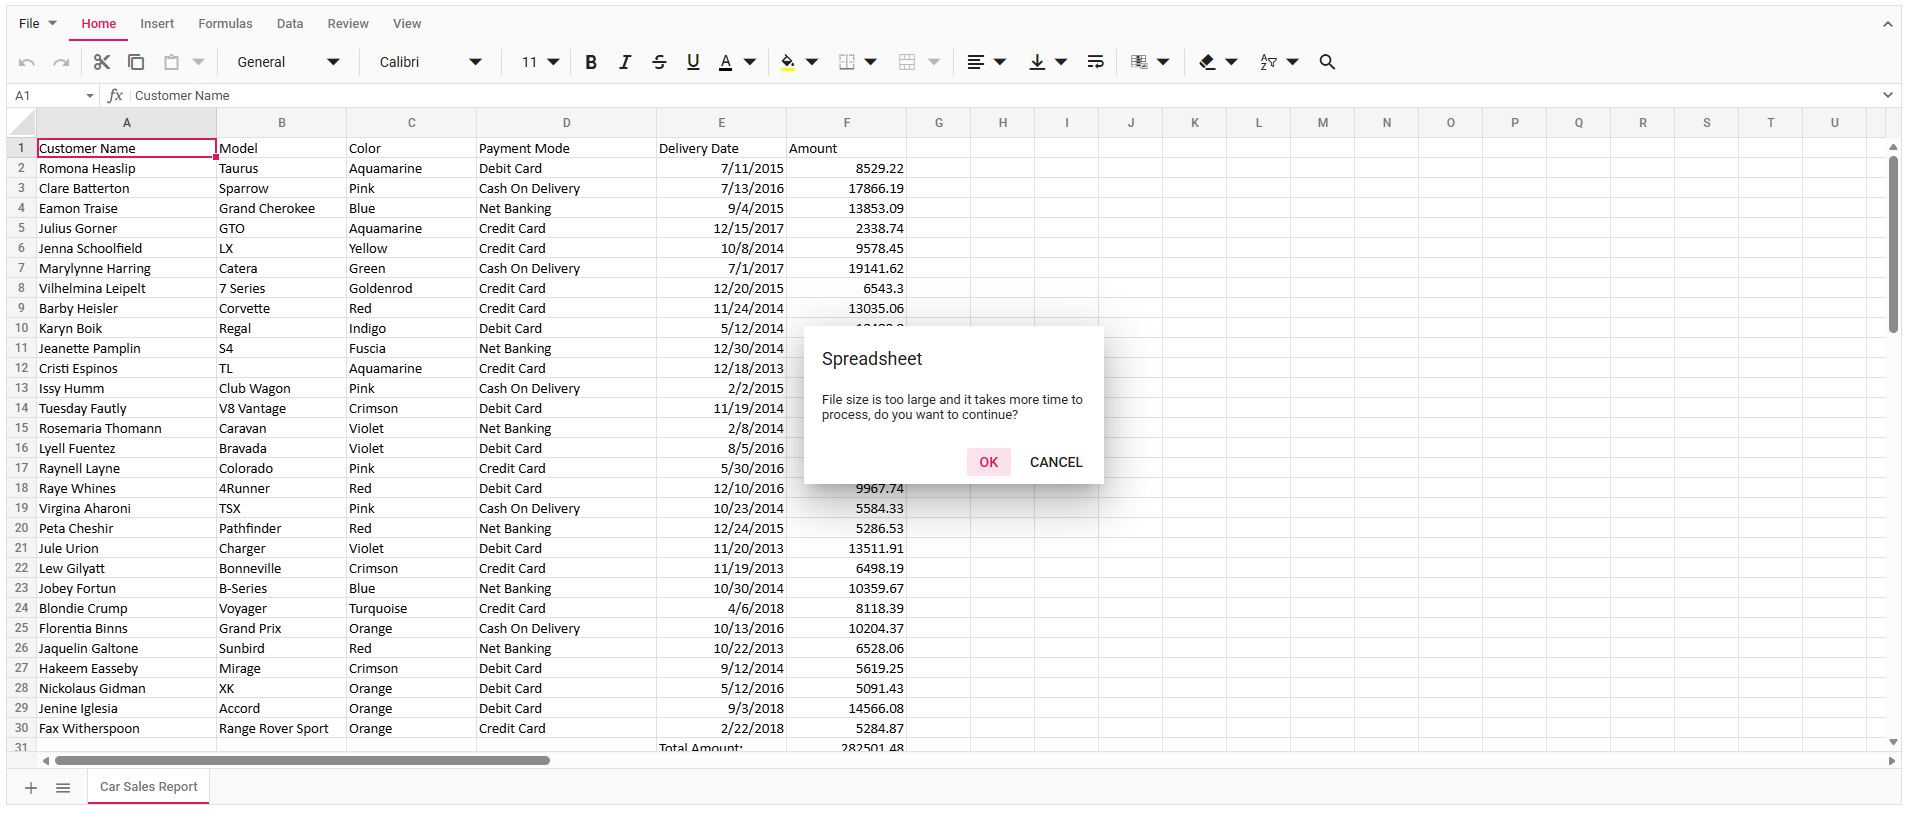Toggle Wrap Text icon
This screenshot has height=820, width=1906.
pyautogui.click(x=1096, y=62)
